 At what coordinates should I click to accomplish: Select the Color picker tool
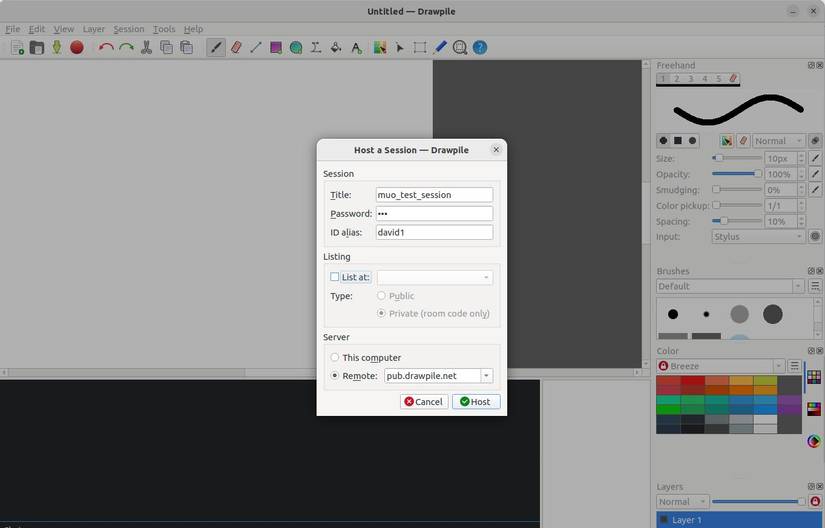pyautogui.click(x=379, y=47)
